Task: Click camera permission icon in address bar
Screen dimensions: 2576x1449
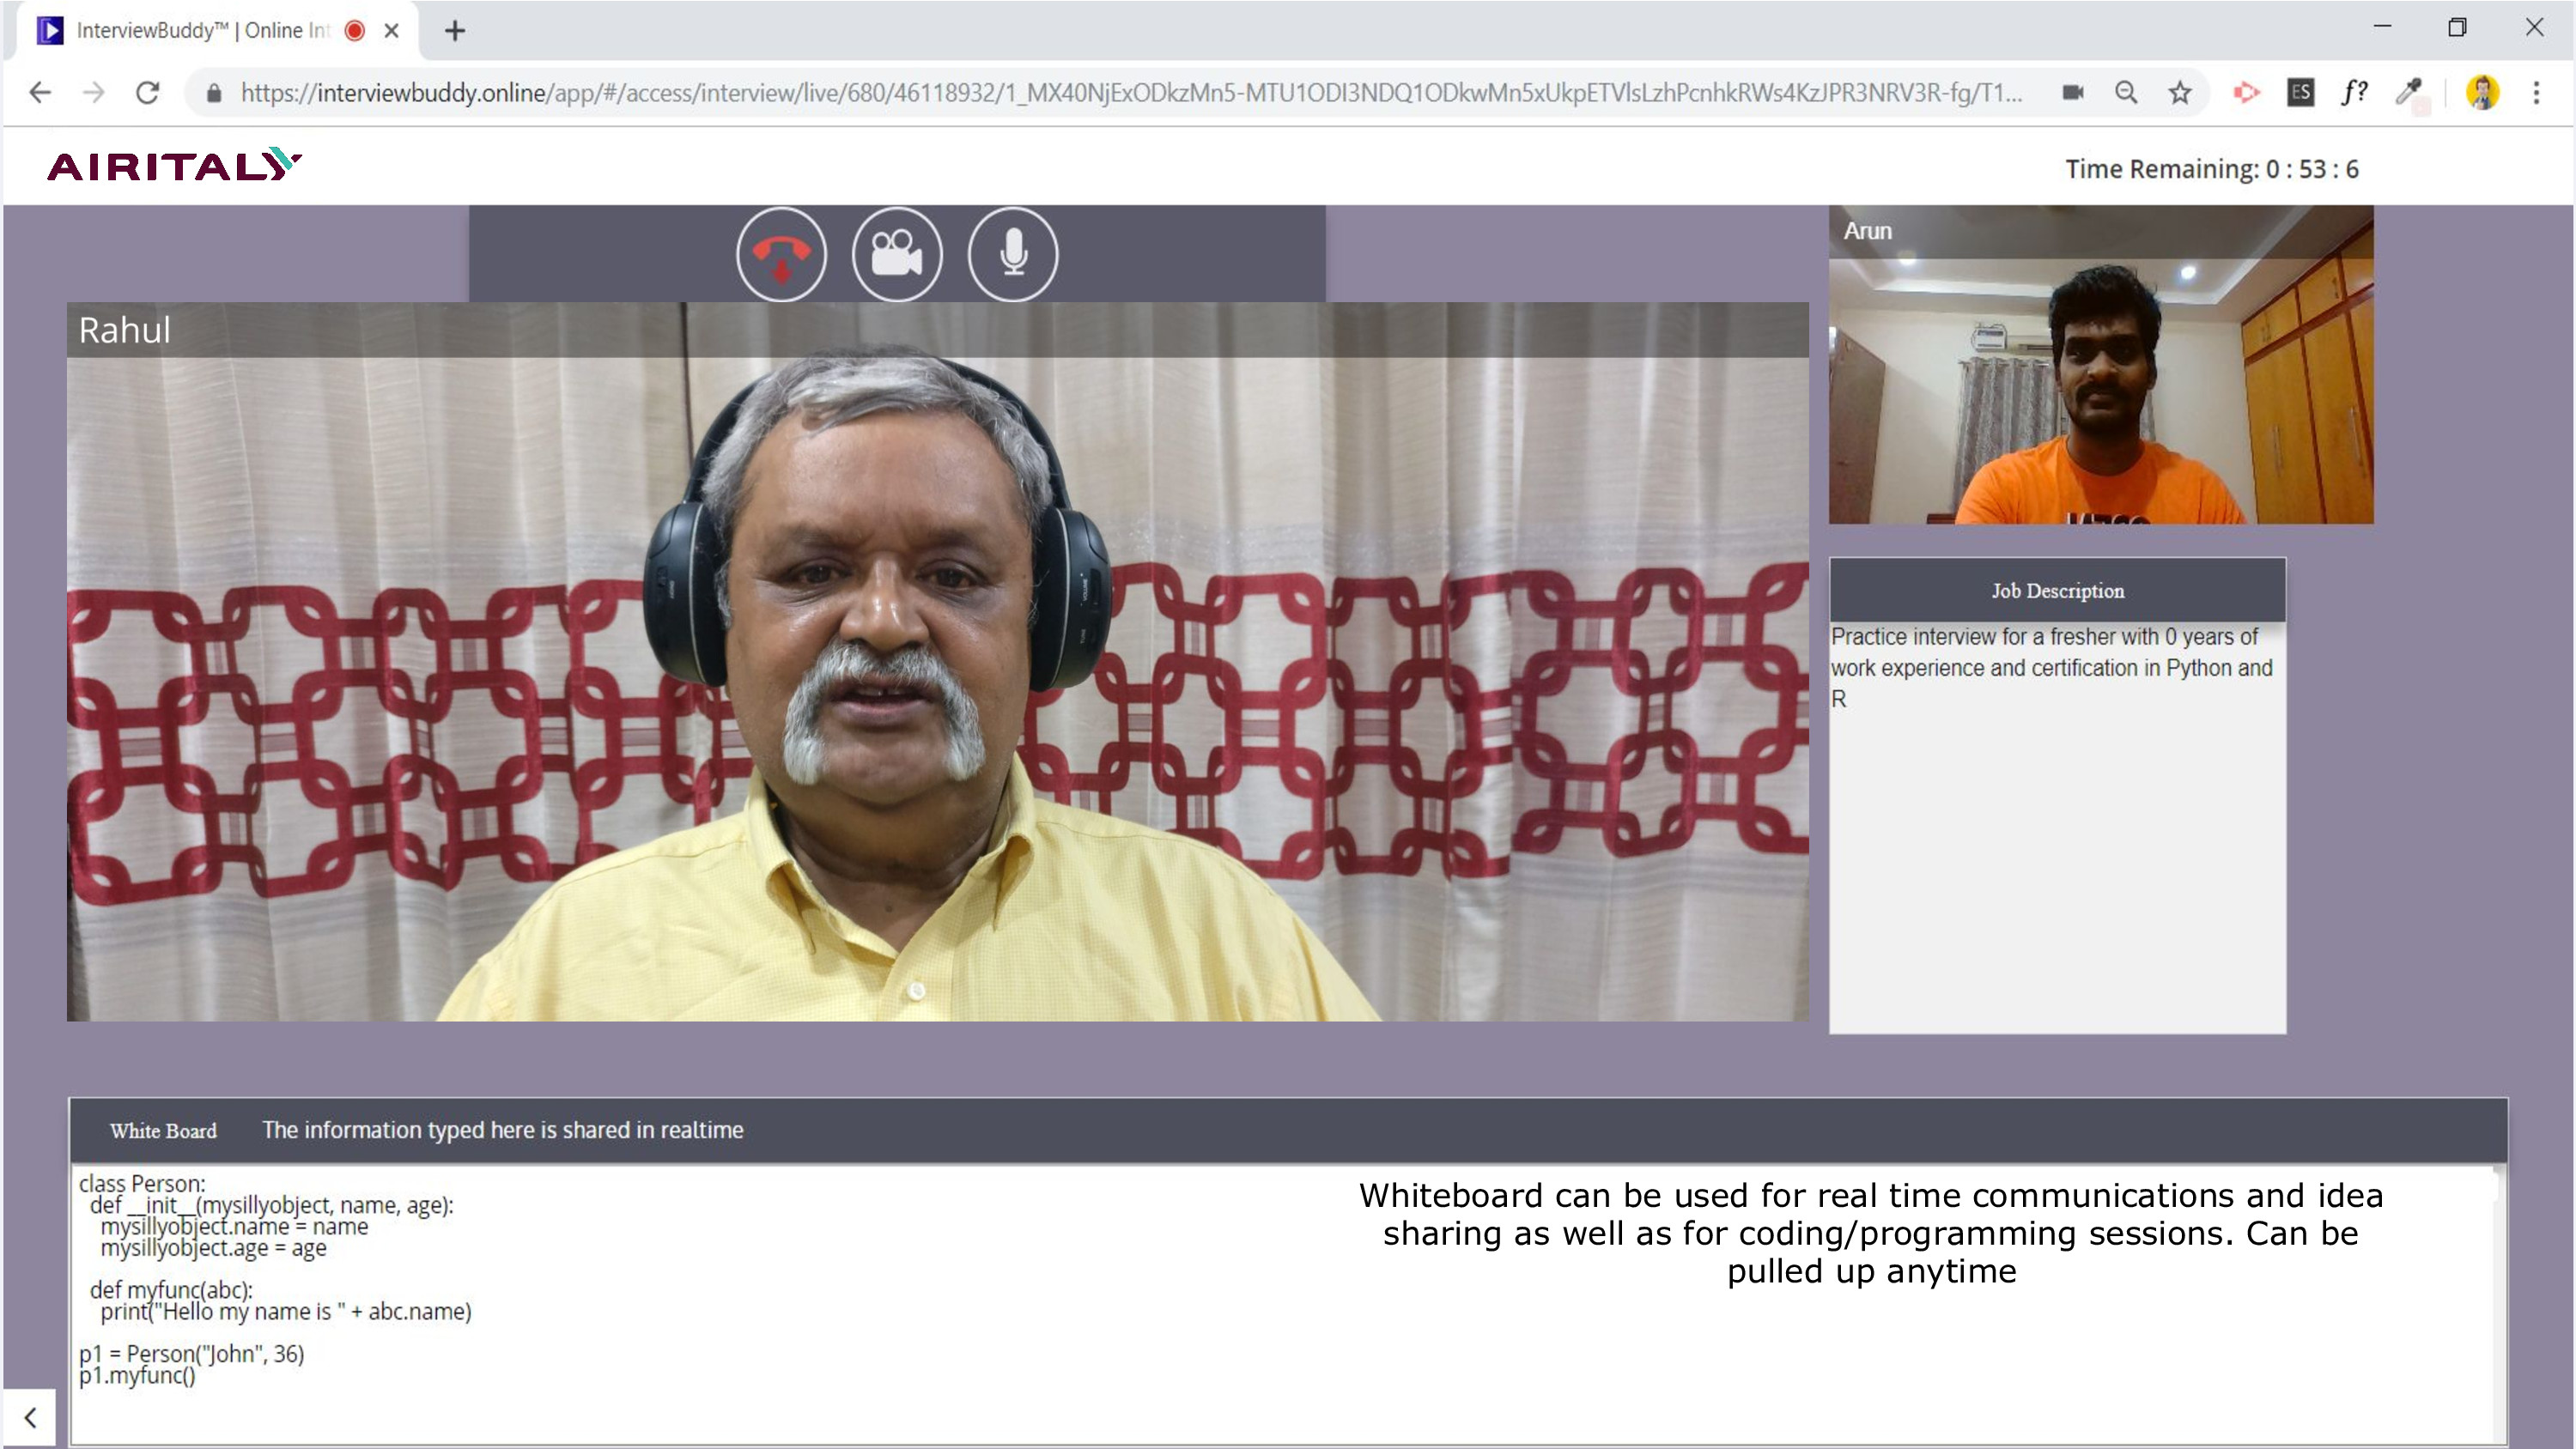Action: click(2072, 93)
